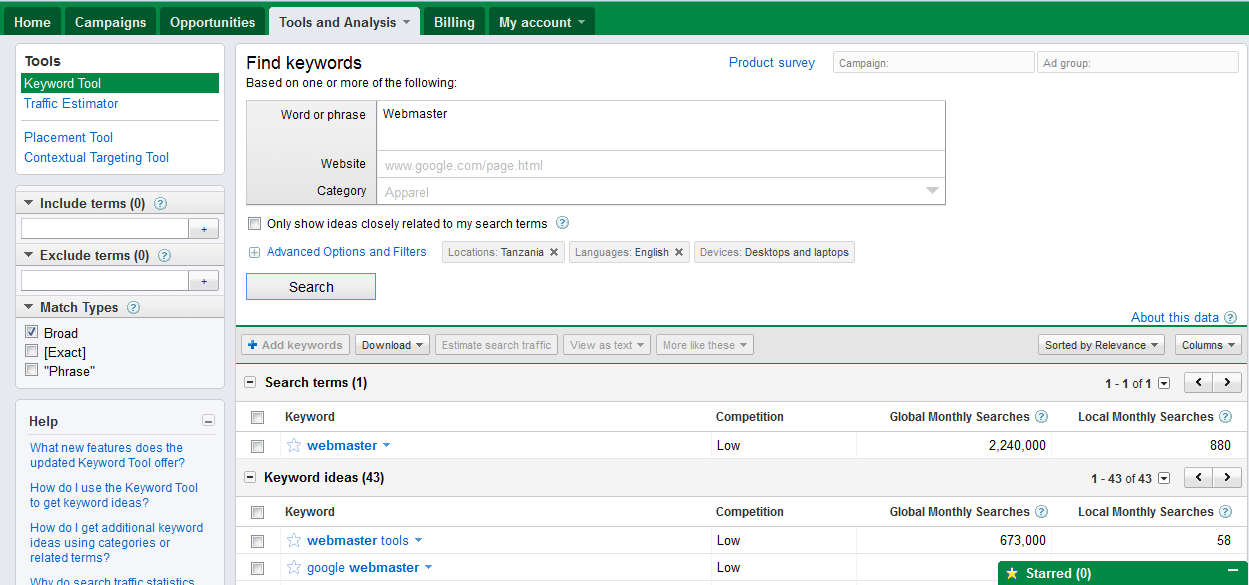This screenshot has height=585, width=1249.
Task: Minimize the Help panel
Action: 208,422
